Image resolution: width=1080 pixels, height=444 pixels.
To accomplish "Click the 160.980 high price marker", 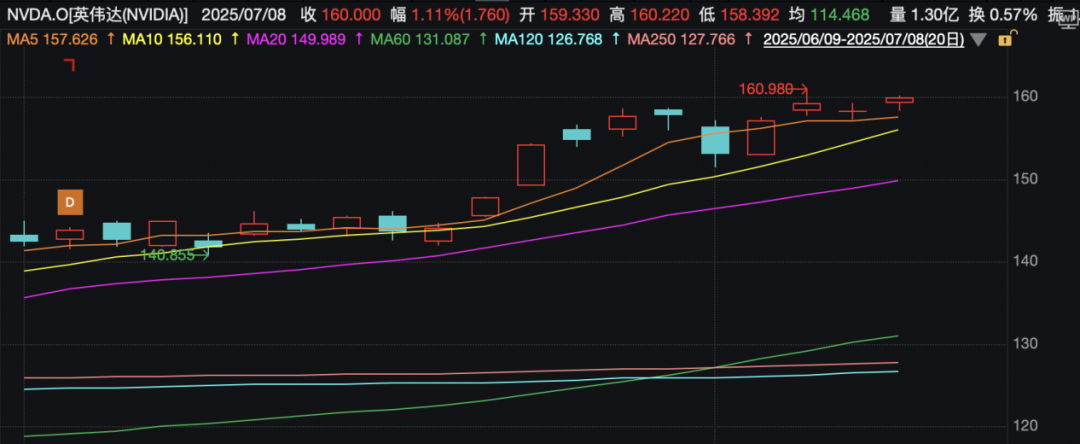I will click(766, 89).
